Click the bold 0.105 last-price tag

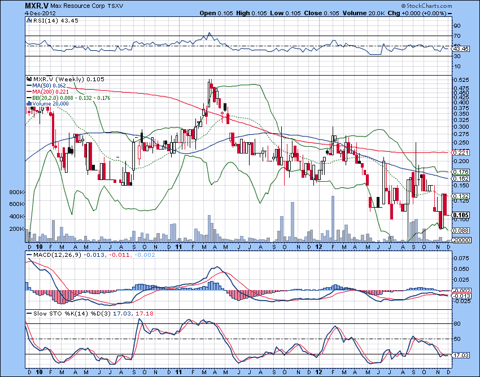pyautogui.click(x=461, y=215)
